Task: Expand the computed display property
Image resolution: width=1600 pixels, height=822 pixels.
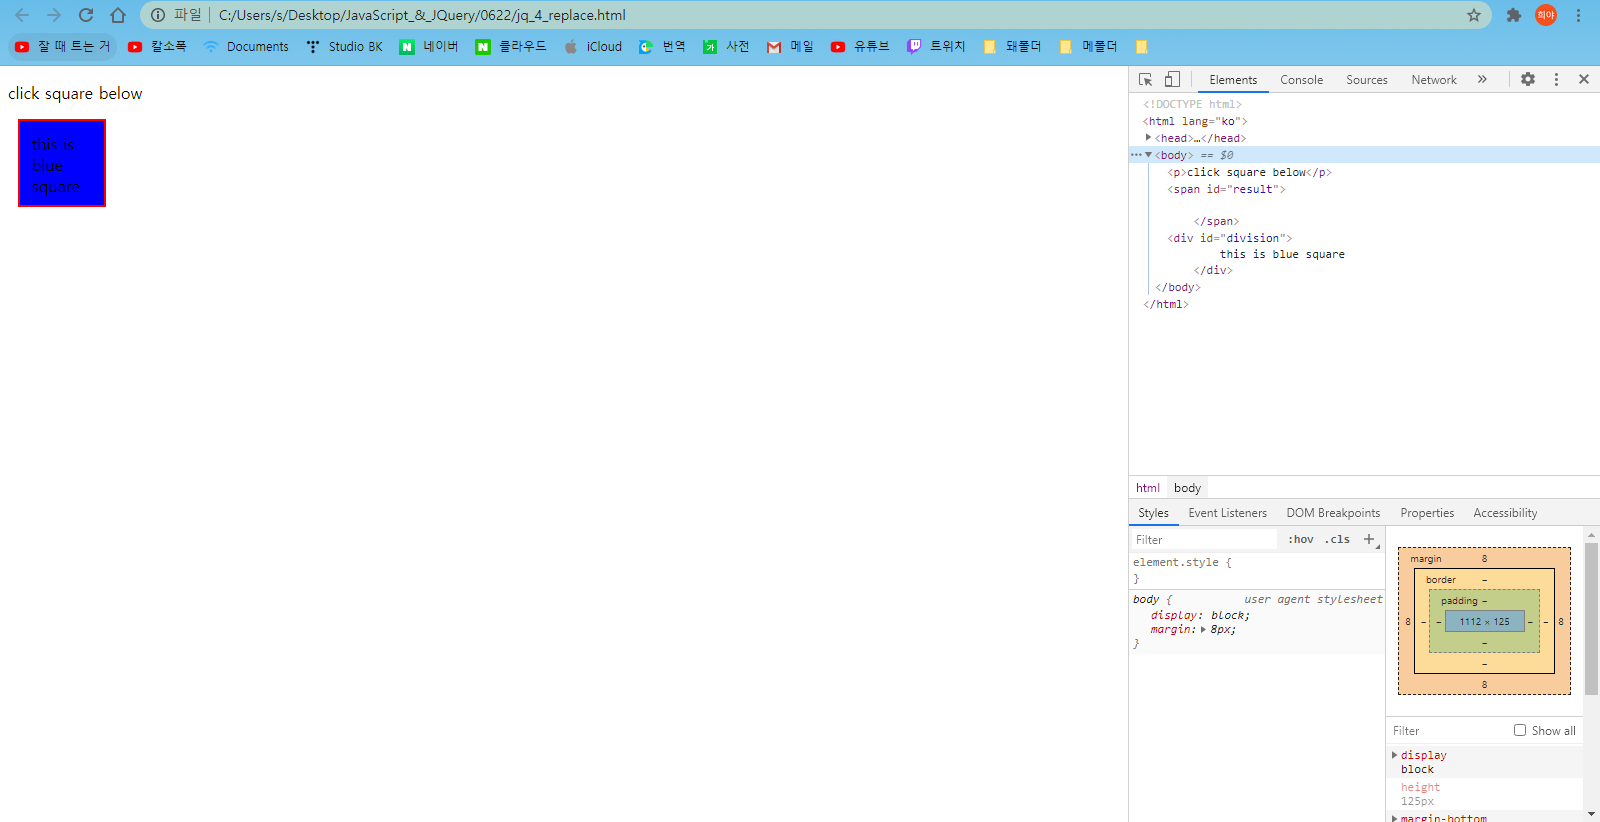Action: point(1395,755)
